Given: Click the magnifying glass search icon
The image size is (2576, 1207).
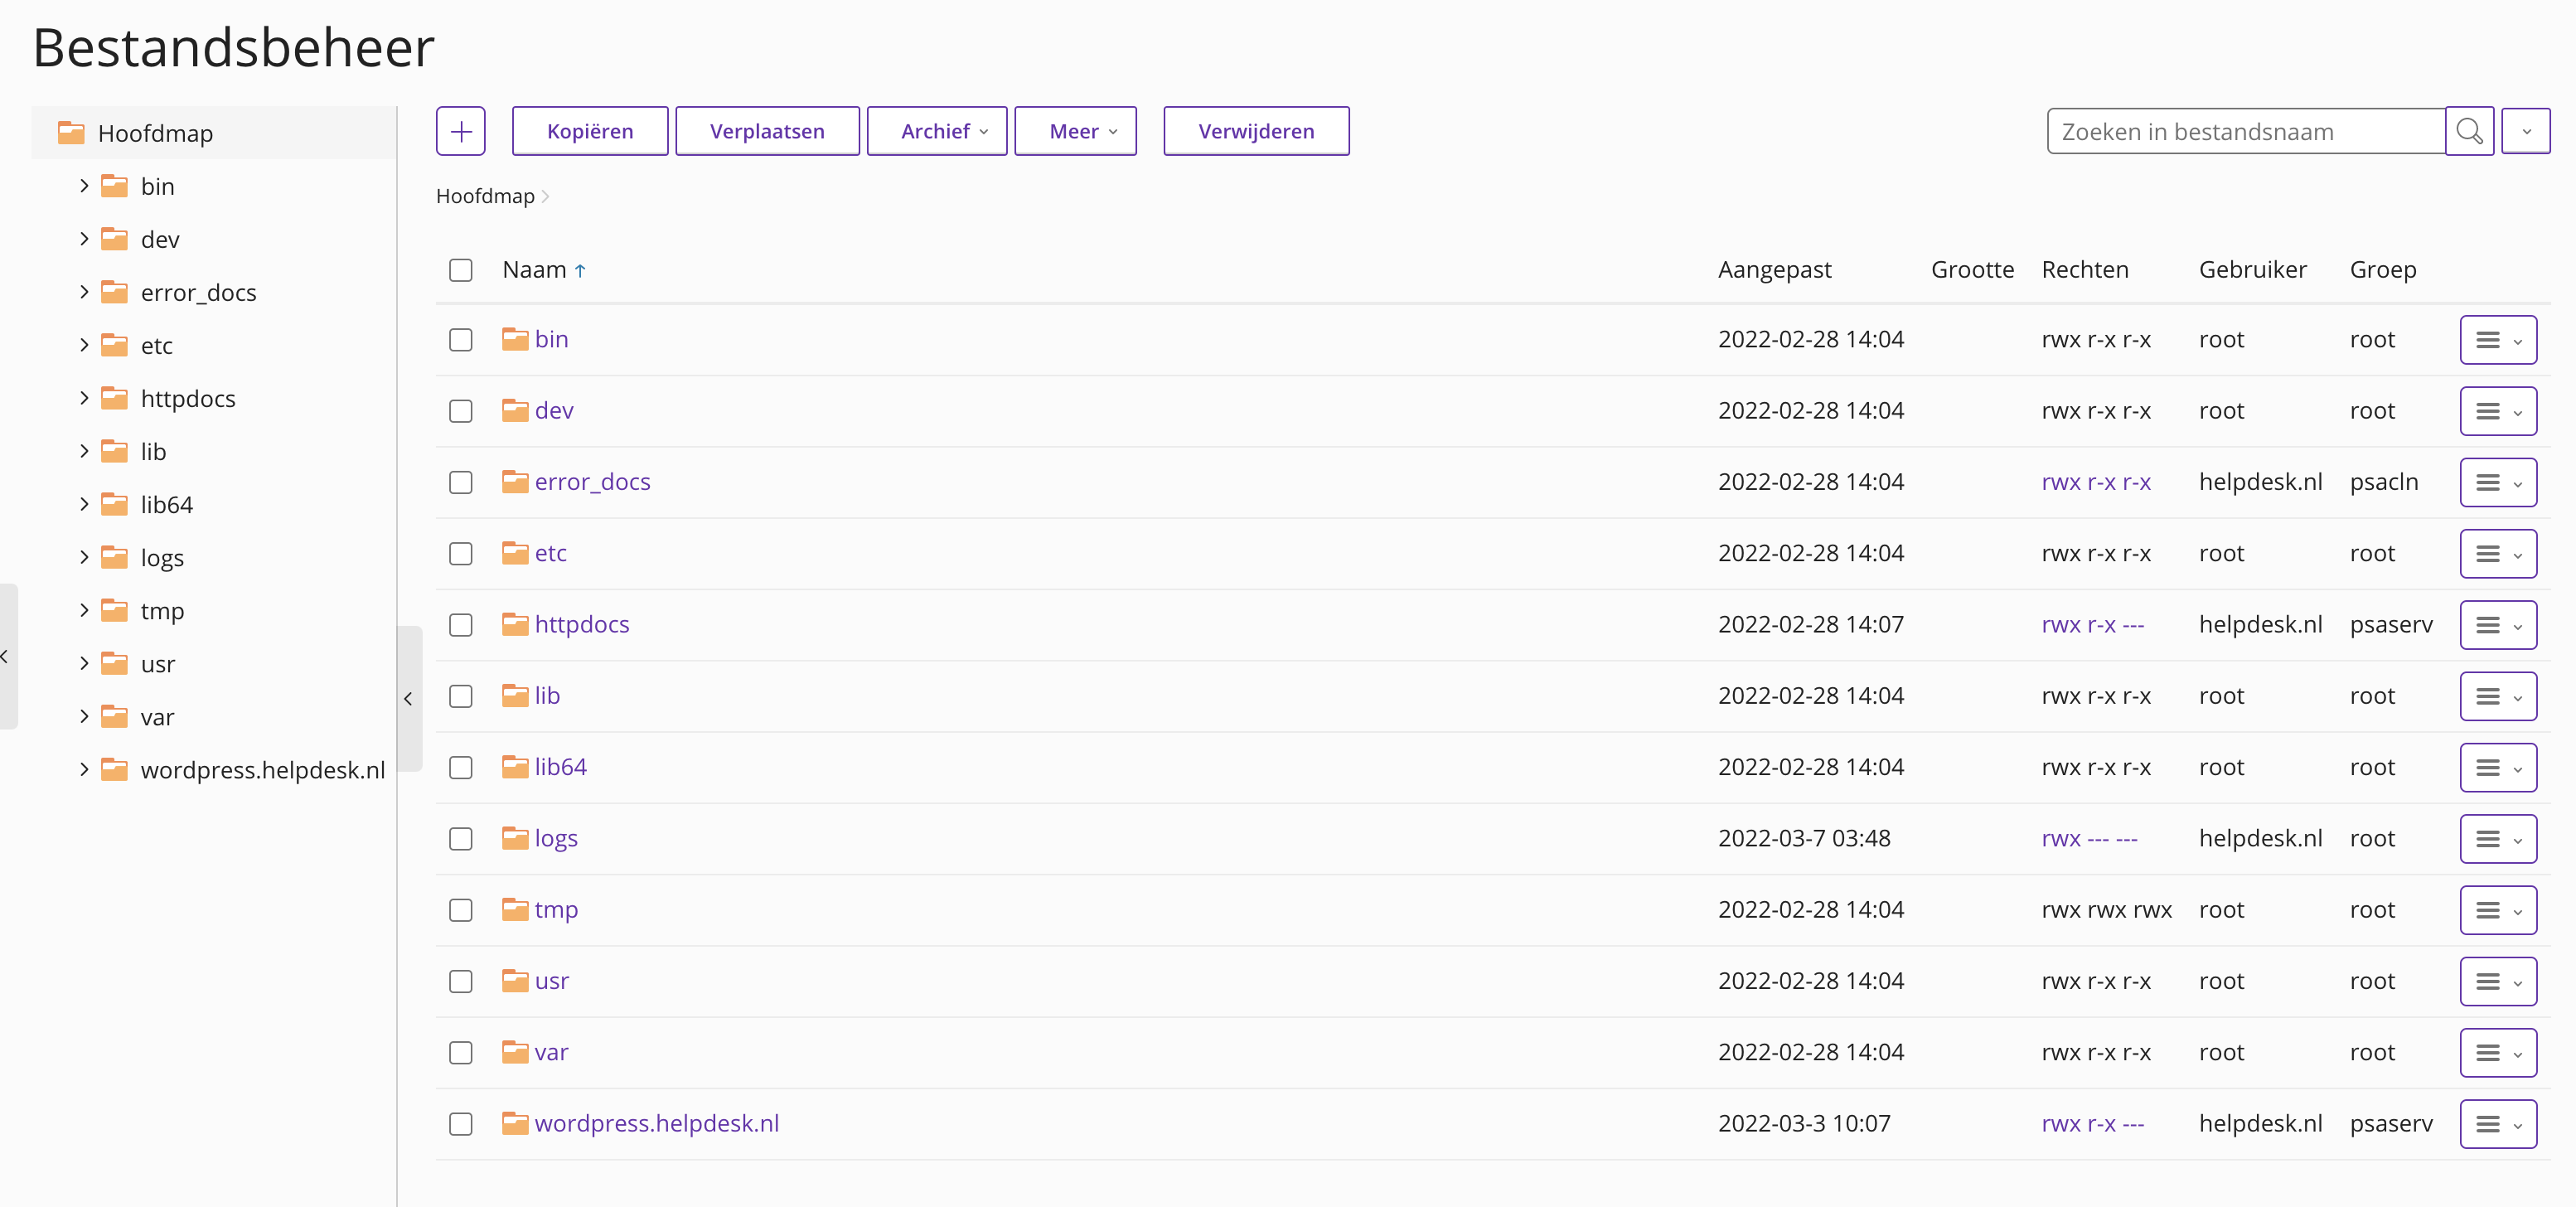Looking at the screenshot, I should (x=2468, y=131).
